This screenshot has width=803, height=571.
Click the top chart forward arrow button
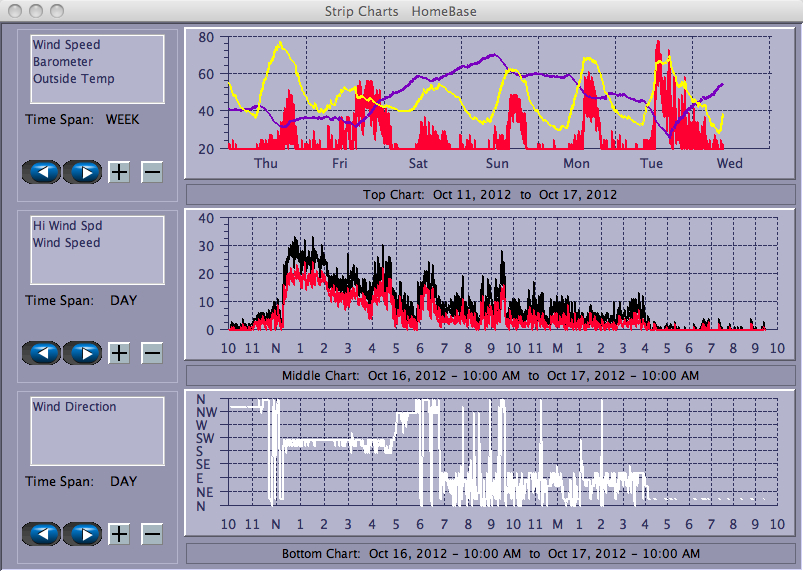[x=83, y=172]
